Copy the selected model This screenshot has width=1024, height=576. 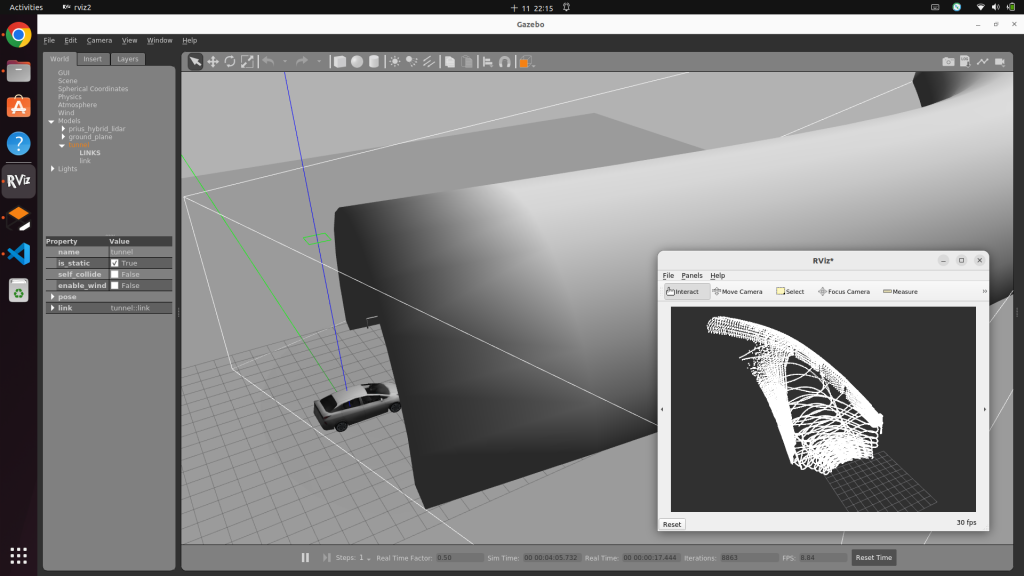click(x=450, y=61)
